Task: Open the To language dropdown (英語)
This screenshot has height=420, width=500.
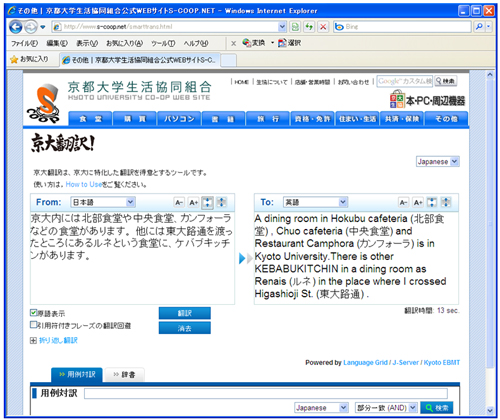Action: pos(315,202)
